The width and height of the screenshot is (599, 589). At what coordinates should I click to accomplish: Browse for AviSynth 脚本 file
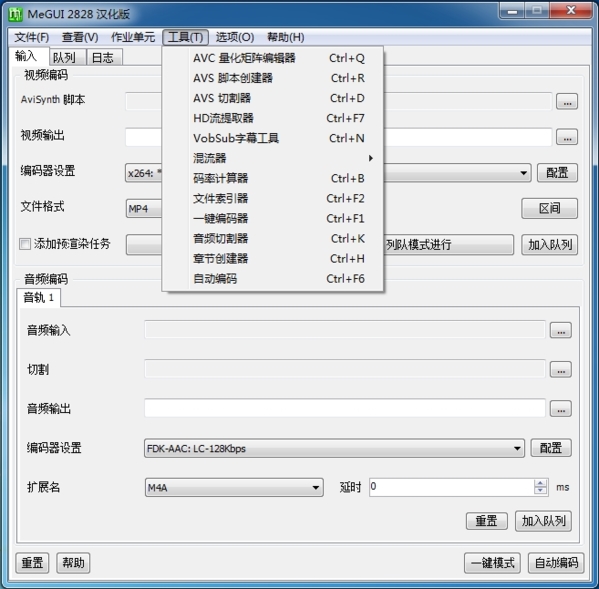tap(567, 101)
